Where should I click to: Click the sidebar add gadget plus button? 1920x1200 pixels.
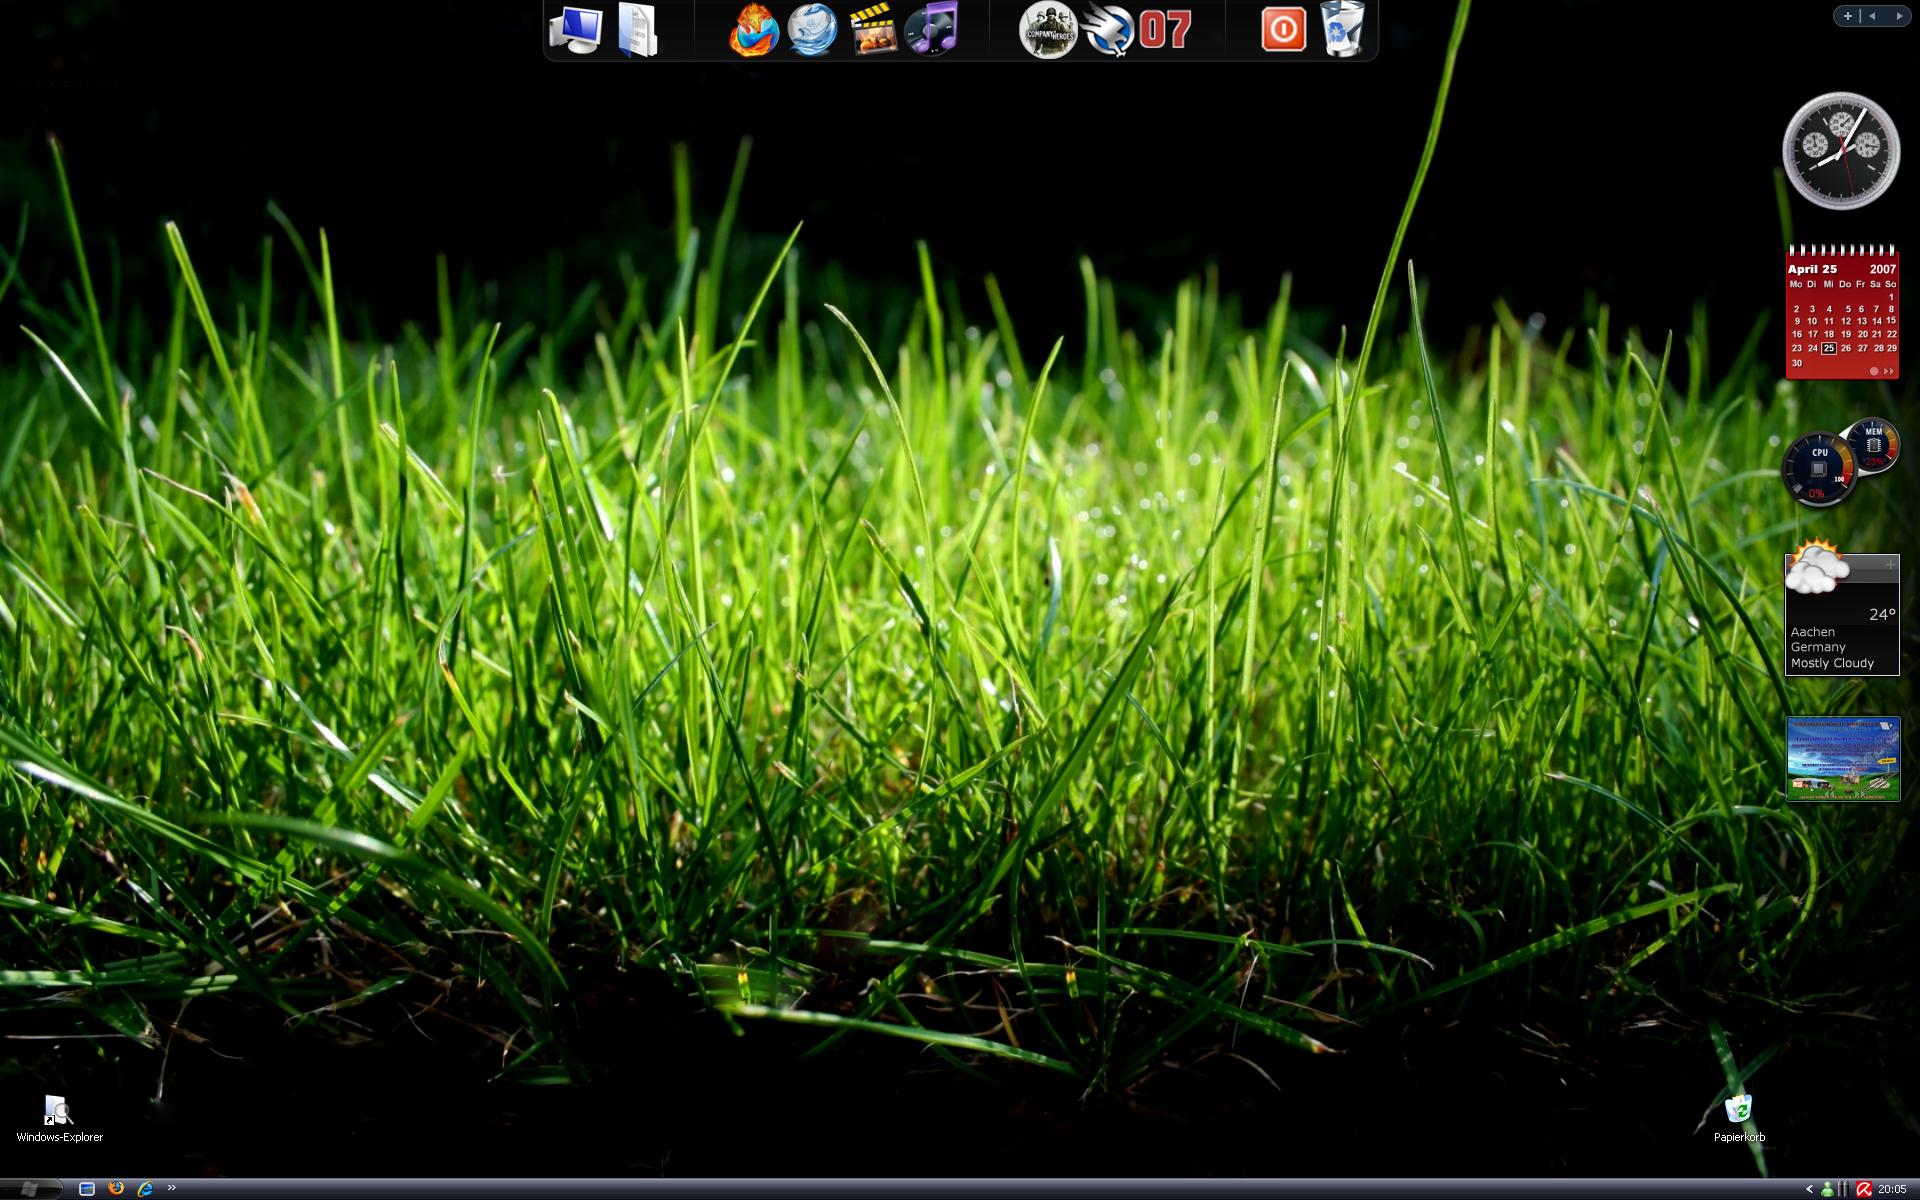pos(1847,16)
